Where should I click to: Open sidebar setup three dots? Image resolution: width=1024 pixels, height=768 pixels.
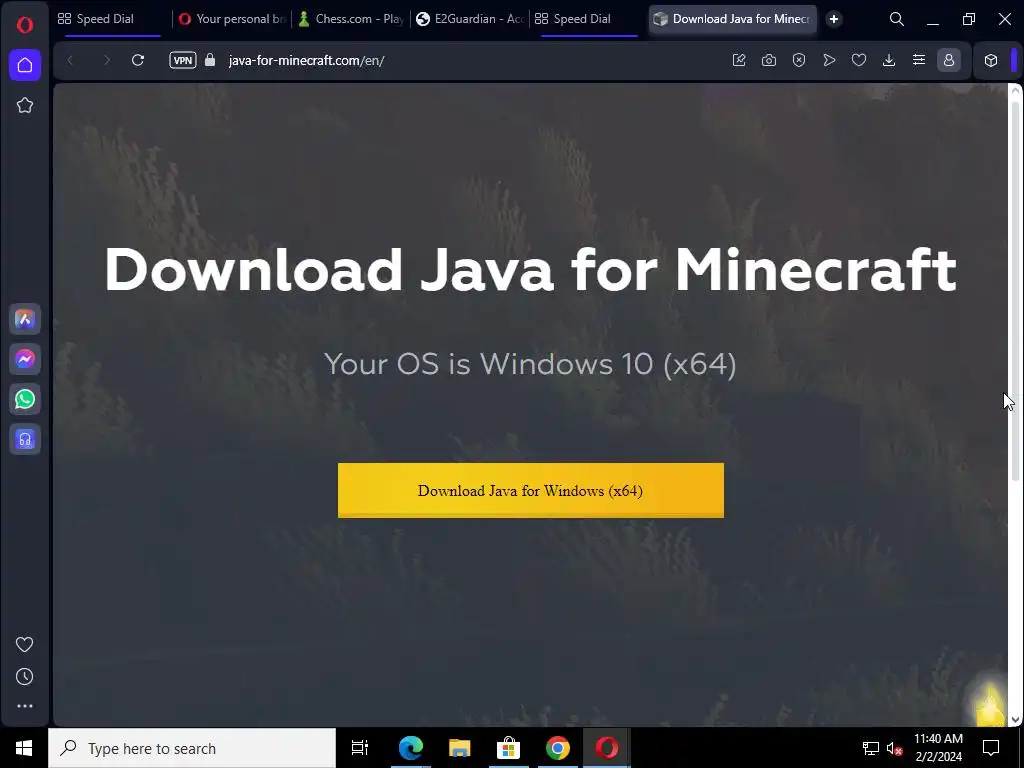pyautogui.click(x=25, y=706)
